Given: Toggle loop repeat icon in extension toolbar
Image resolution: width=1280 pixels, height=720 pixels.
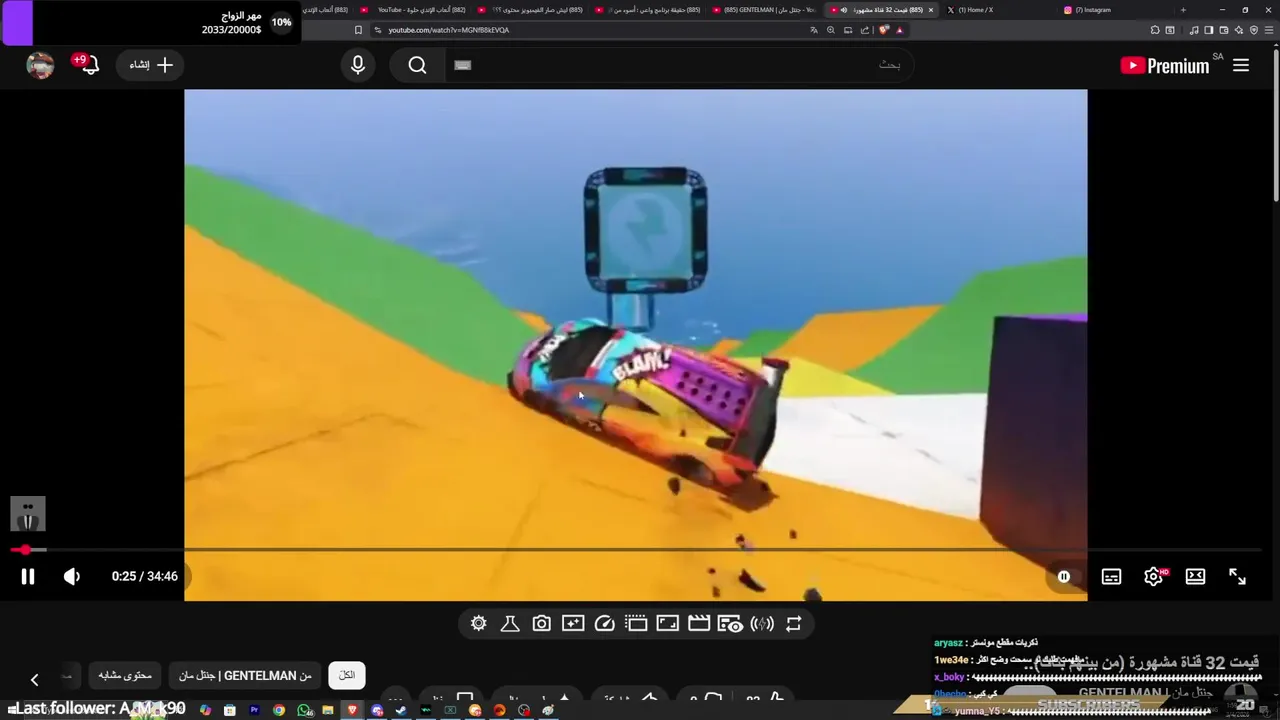Looking at the screenshot, I should coord(793,623).
